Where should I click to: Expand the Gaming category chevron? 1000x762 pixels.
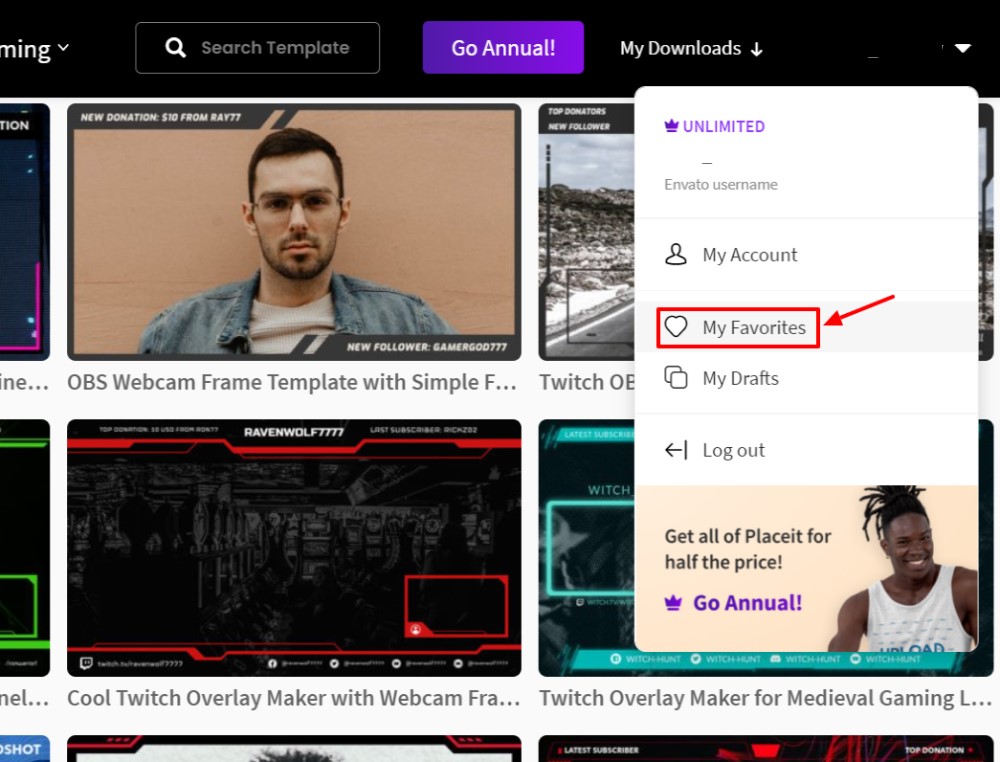click(x=64, y=48)
